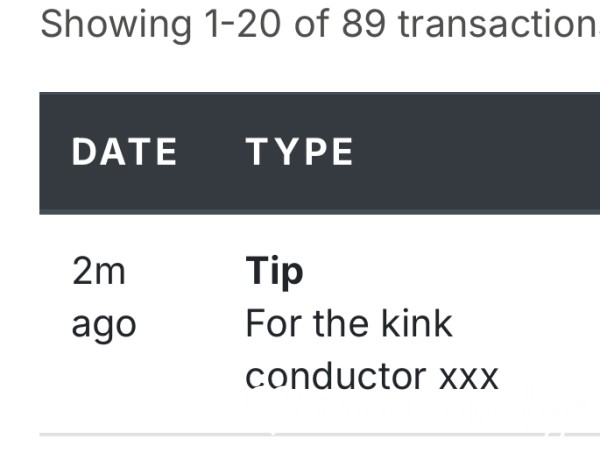This screenshot has height=460, width=600.
Task: Select the '2m ago' date cell
Action: [x=104, y=297]
